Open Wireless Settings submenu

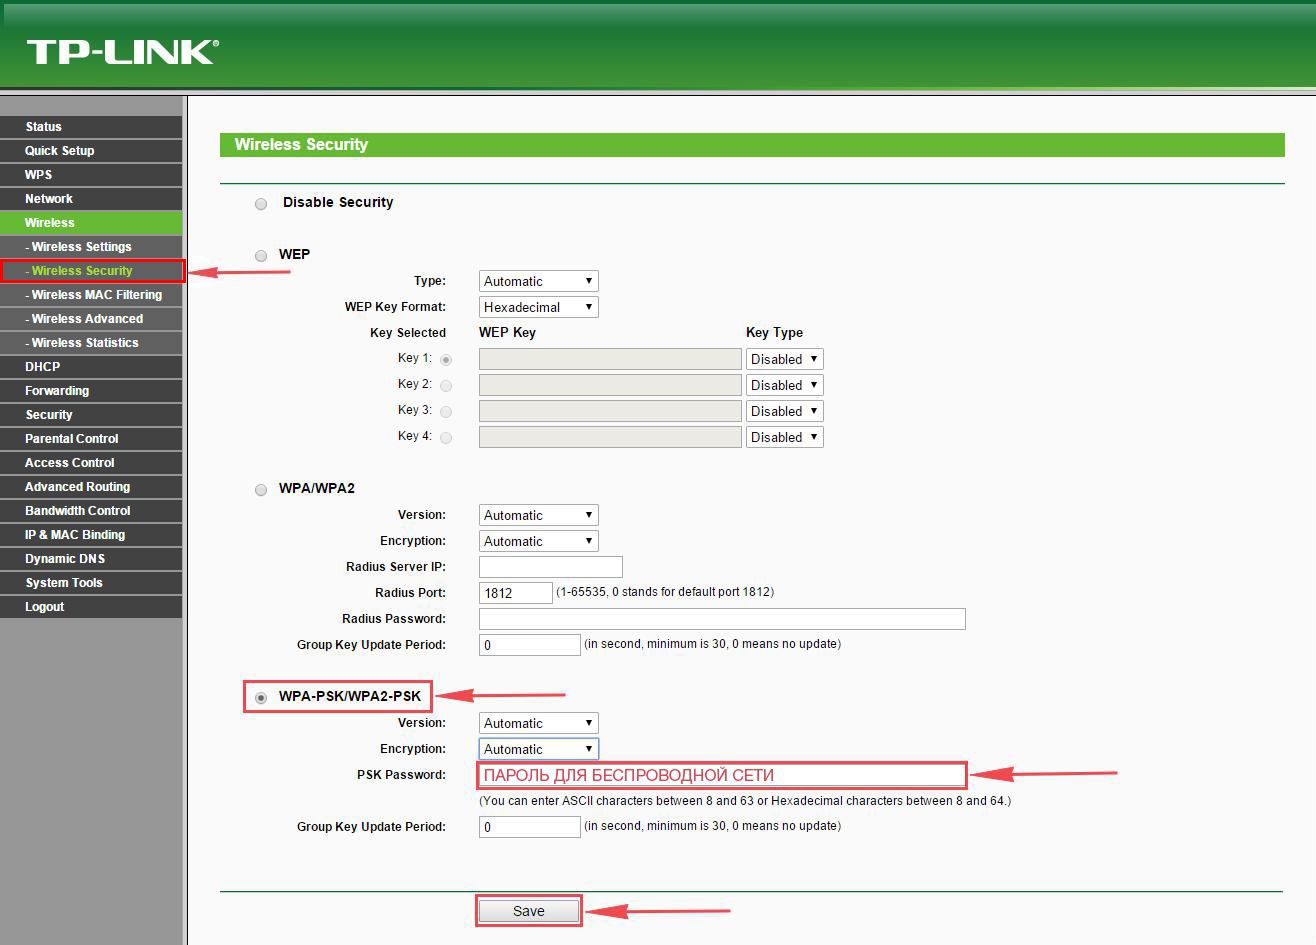click(x=91, y=247)
